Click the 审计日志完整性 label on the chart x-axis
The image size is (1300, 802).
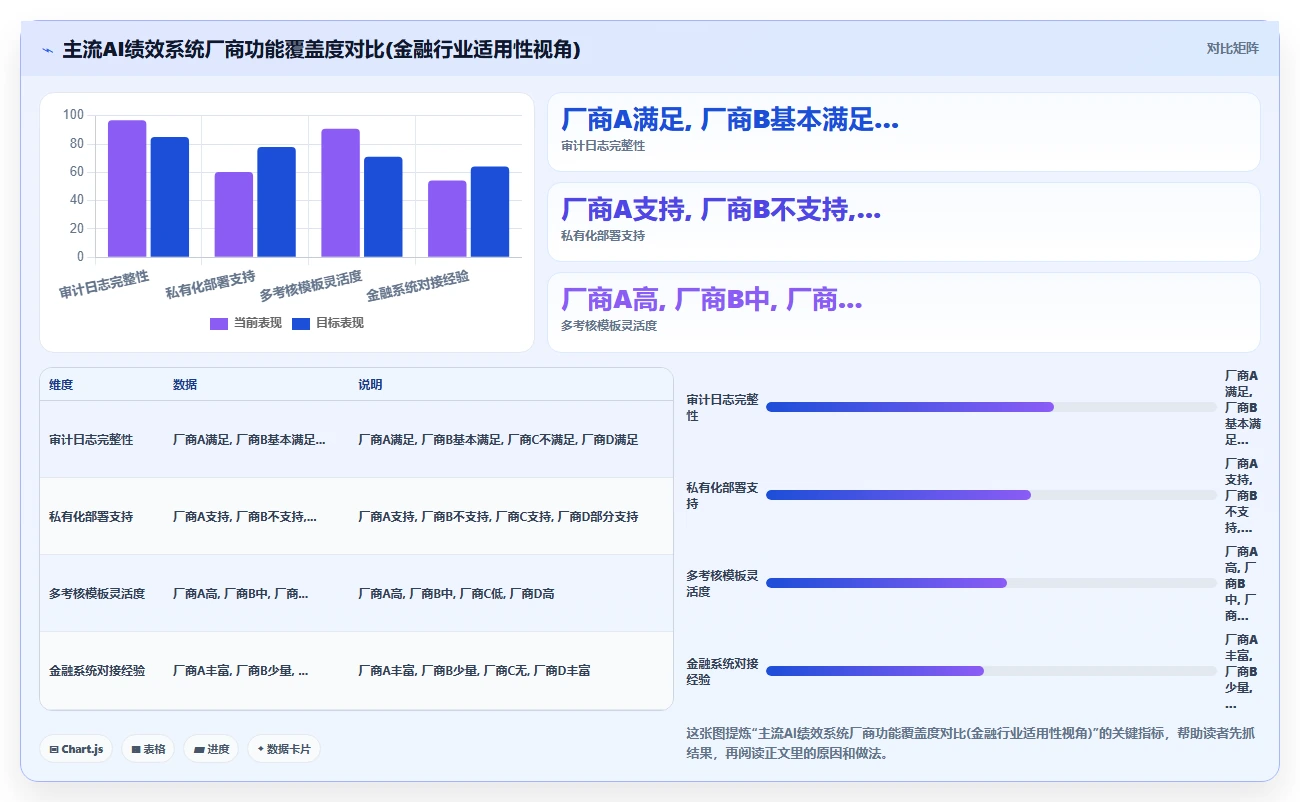(x=104, y=284)
